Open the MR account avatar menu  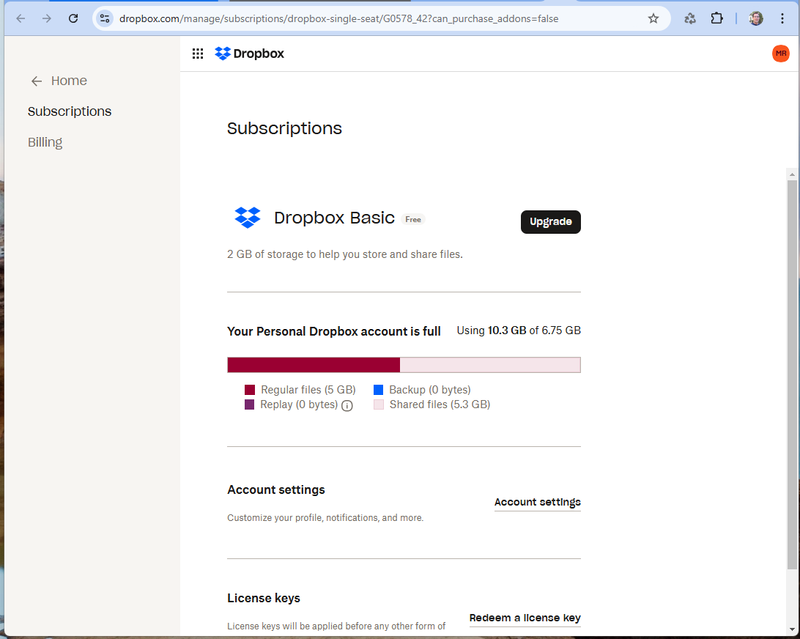point(780,54)
